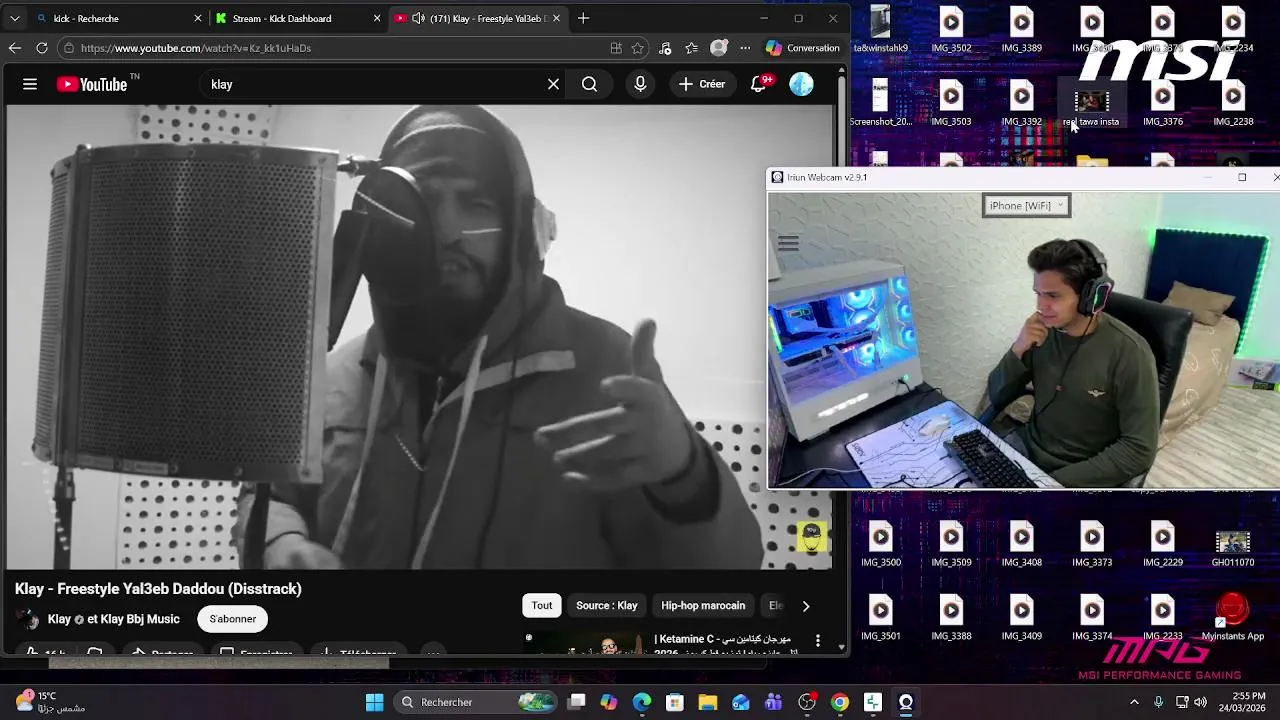Open the Klay channel name link
Viewport: 1280px width, 720px height.
tap(114, 619)
